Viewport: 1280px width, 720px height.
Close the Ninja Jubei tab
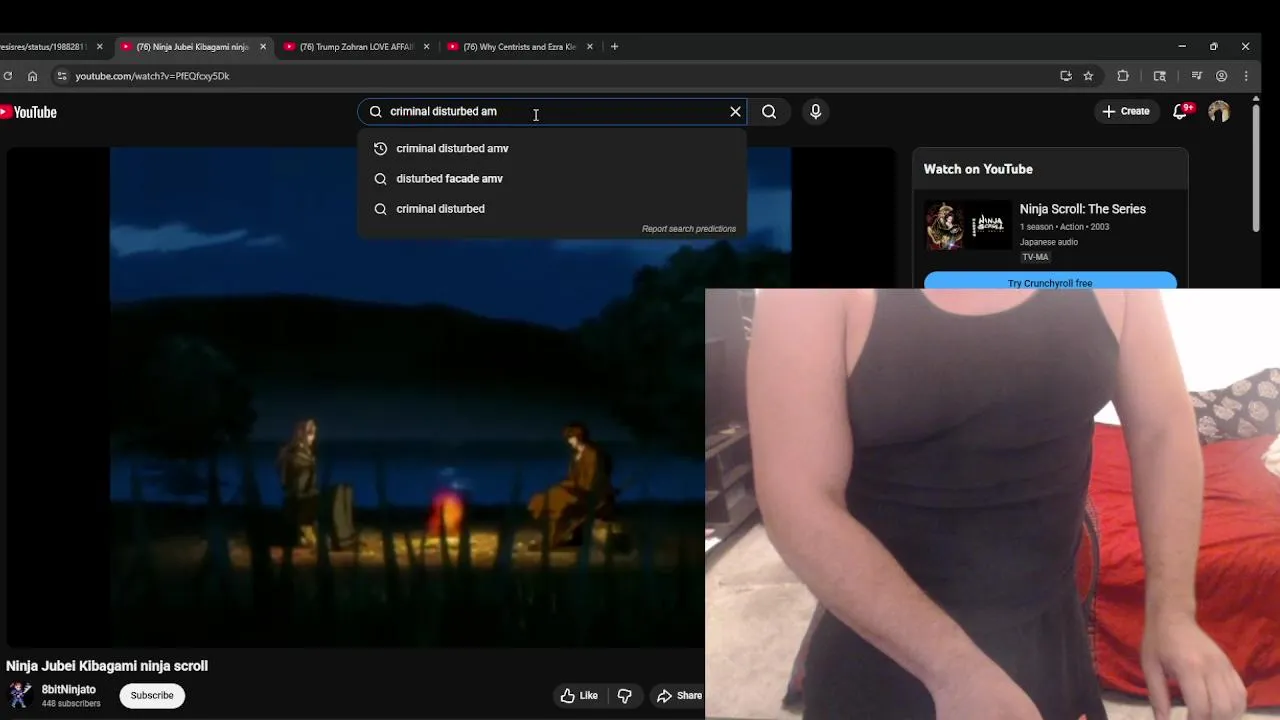(x=263, y=47)
